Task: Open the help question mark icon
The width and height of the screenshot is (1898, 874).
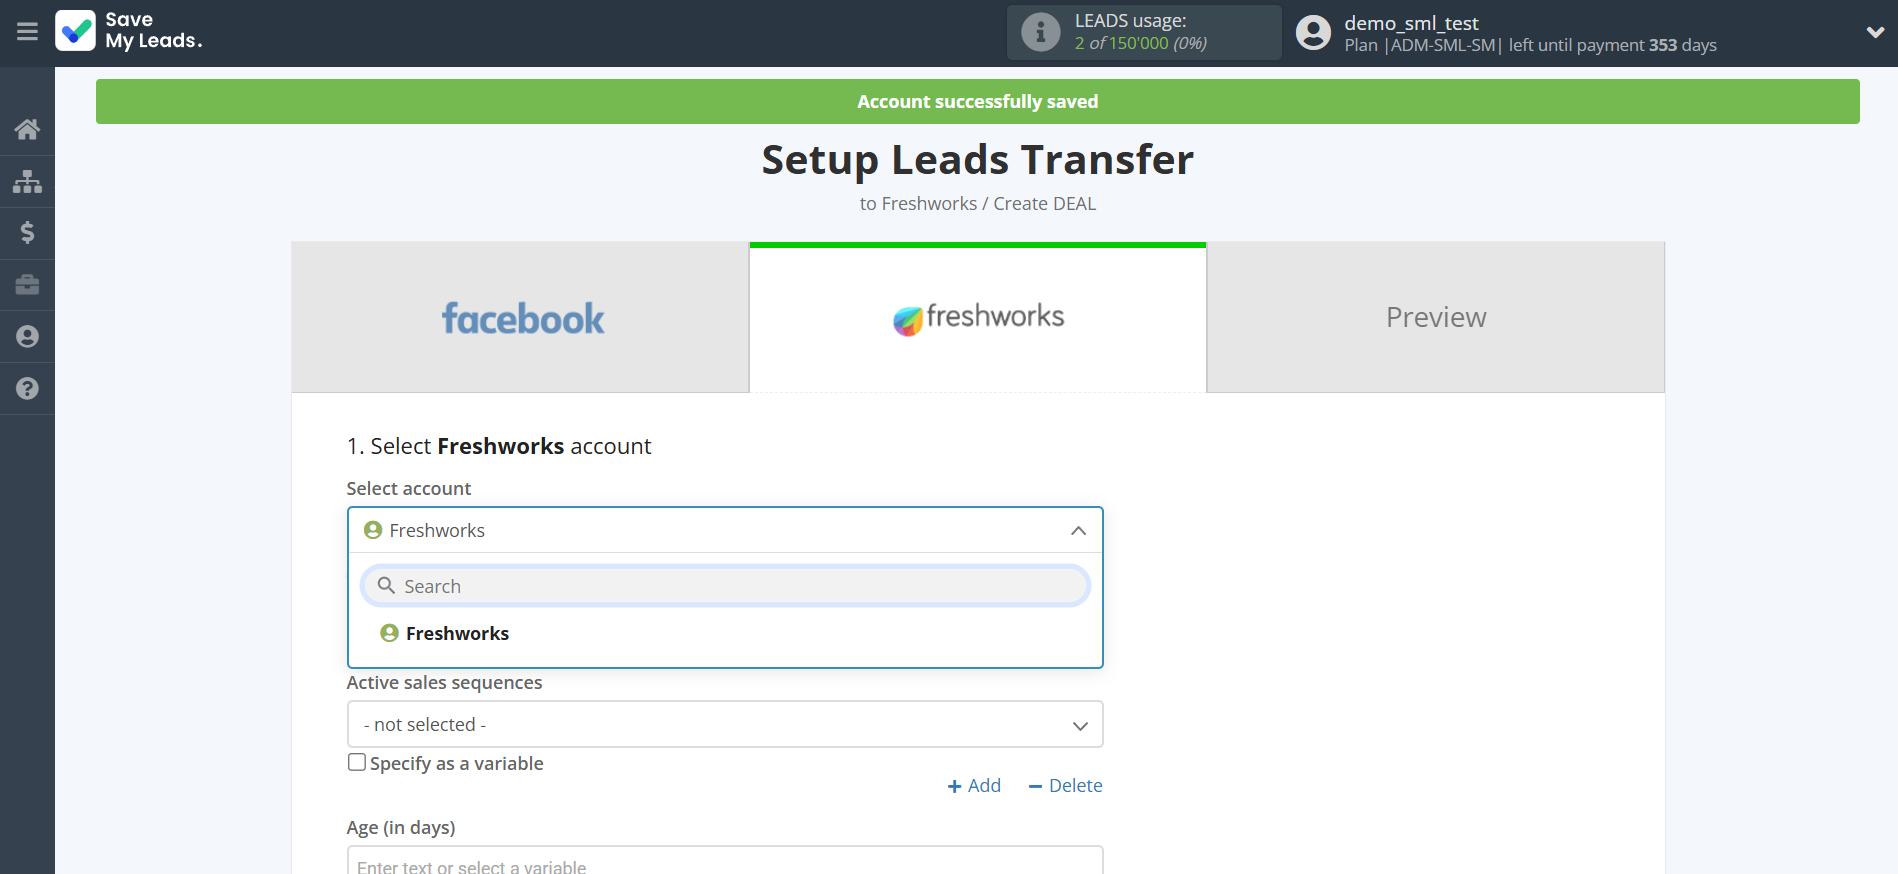Action: pos(27,389)
